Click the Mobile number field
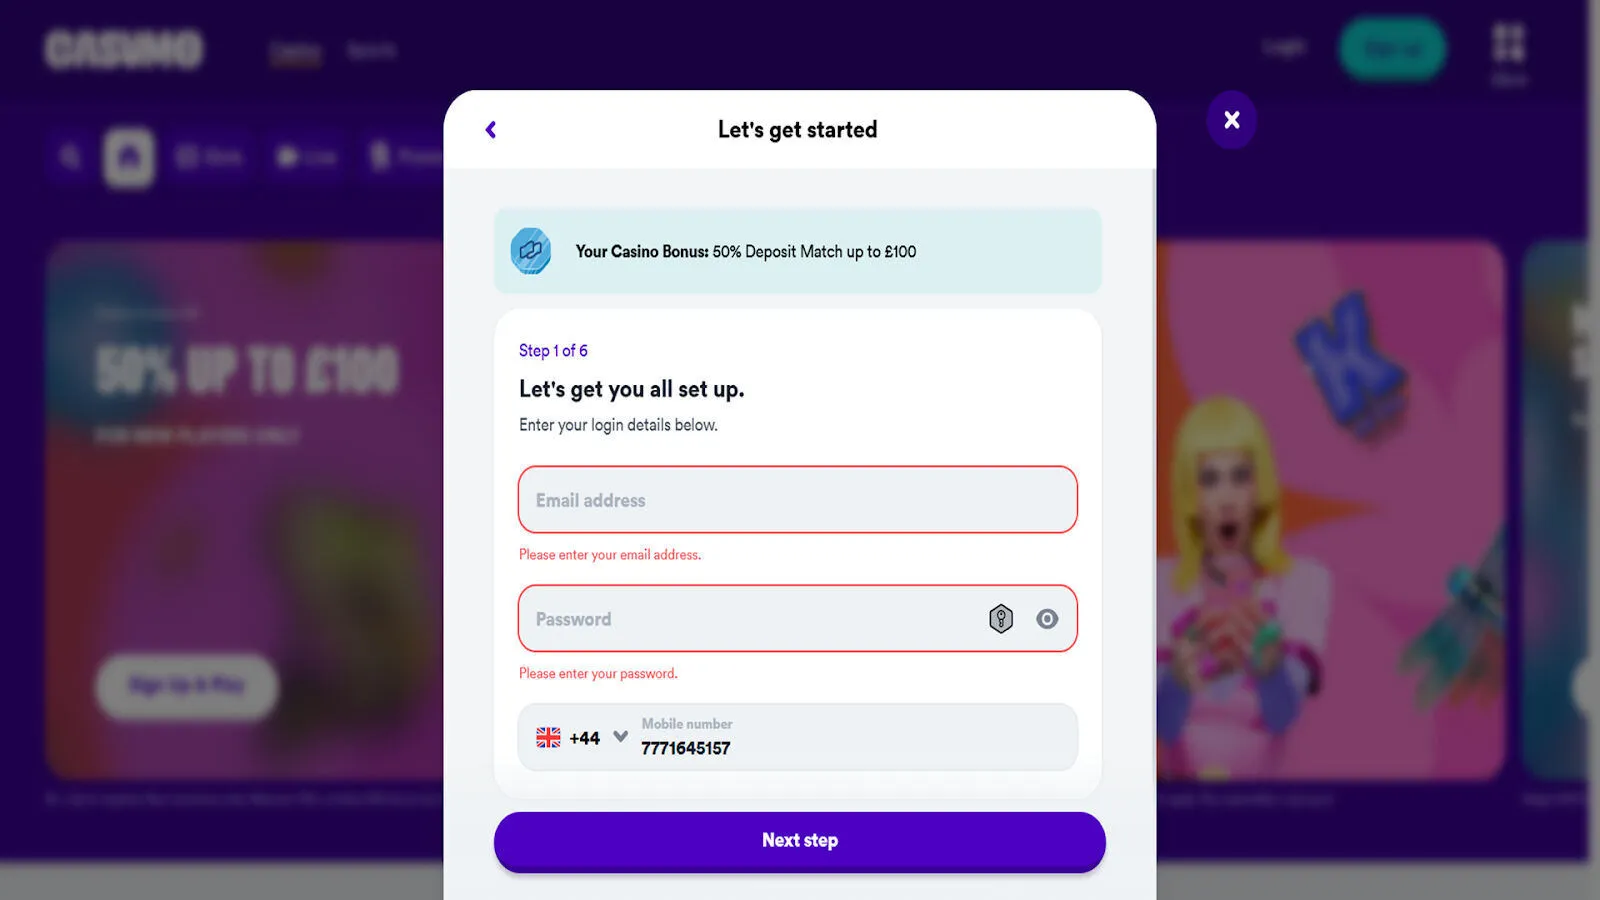 tap(855, 737)
